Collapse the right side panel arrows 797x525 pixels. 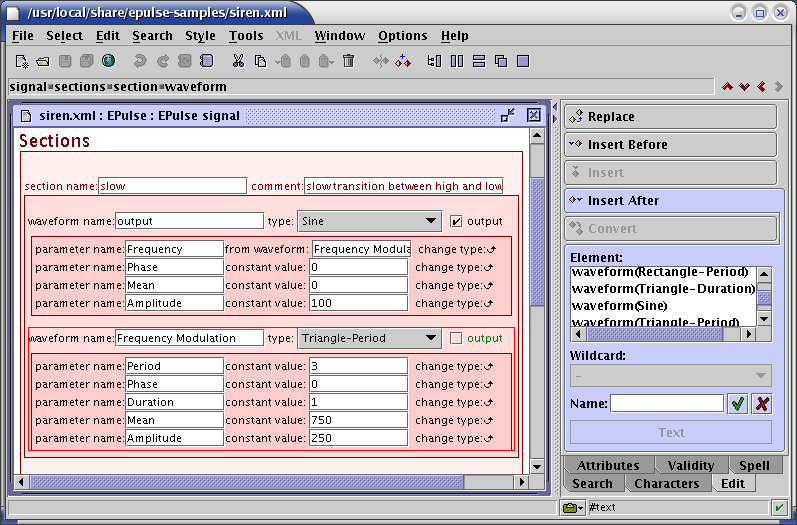pos(555,119)
